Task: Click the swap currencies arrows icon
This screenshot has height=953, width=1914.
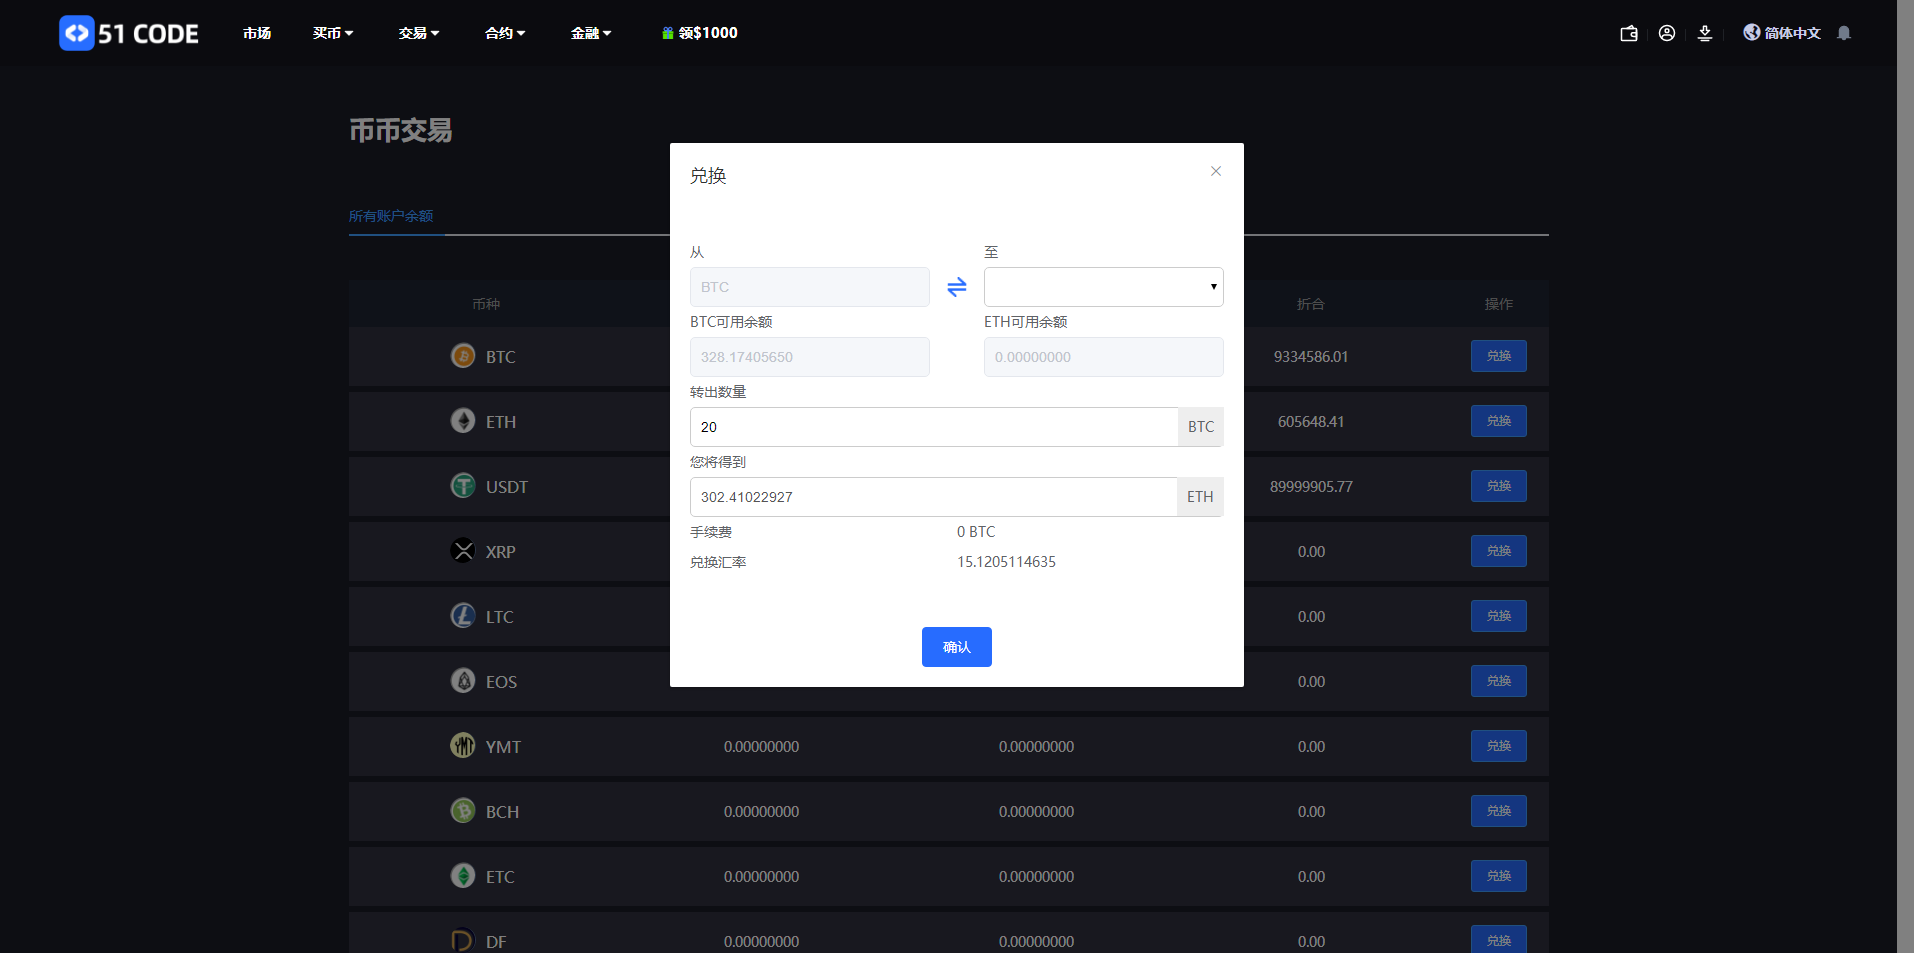Action: coord(957,287)
